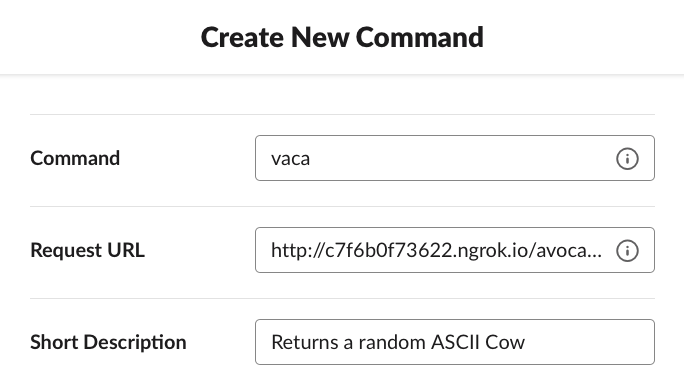Screen dimensions: 684x387
Task: Click the ngrok.io URL text
Action: [436, 251]
